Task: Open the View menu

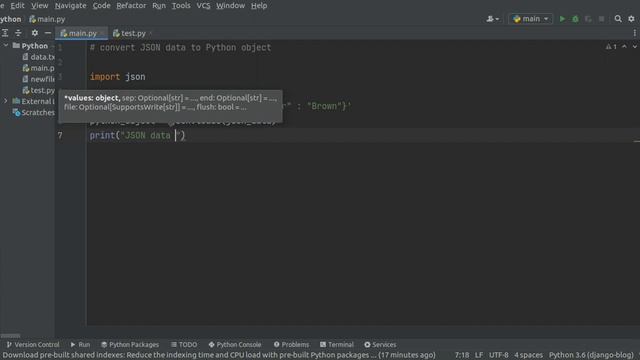Action: coord(40,6)
